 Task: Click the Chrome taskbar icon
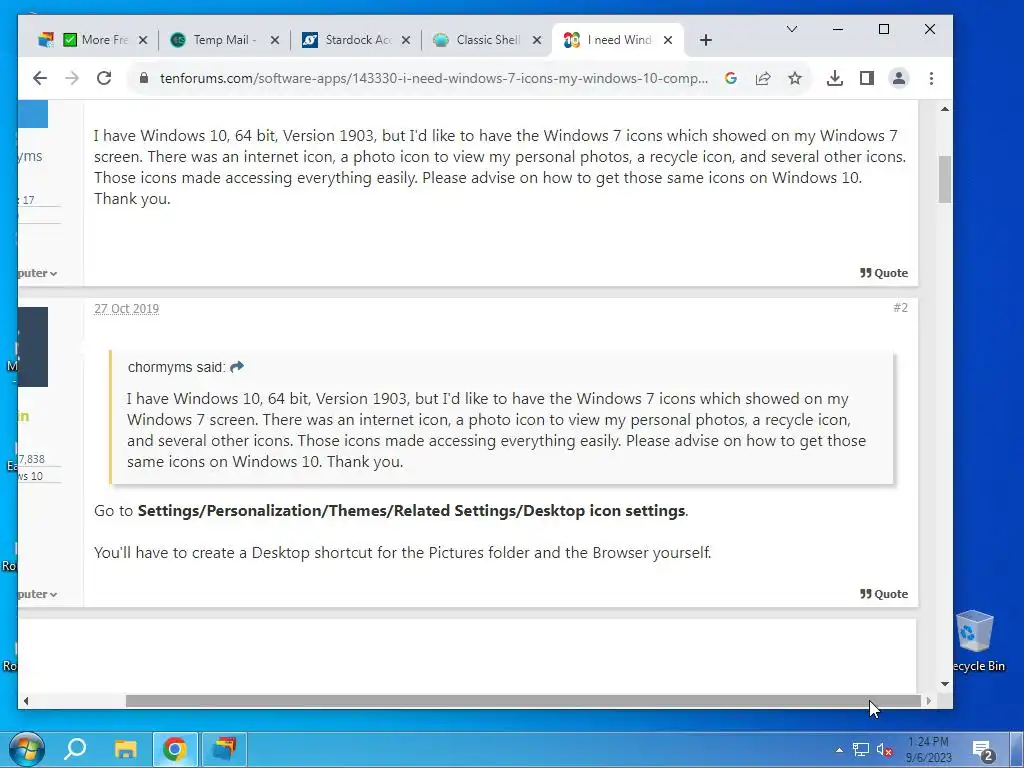tap(174, 748)
